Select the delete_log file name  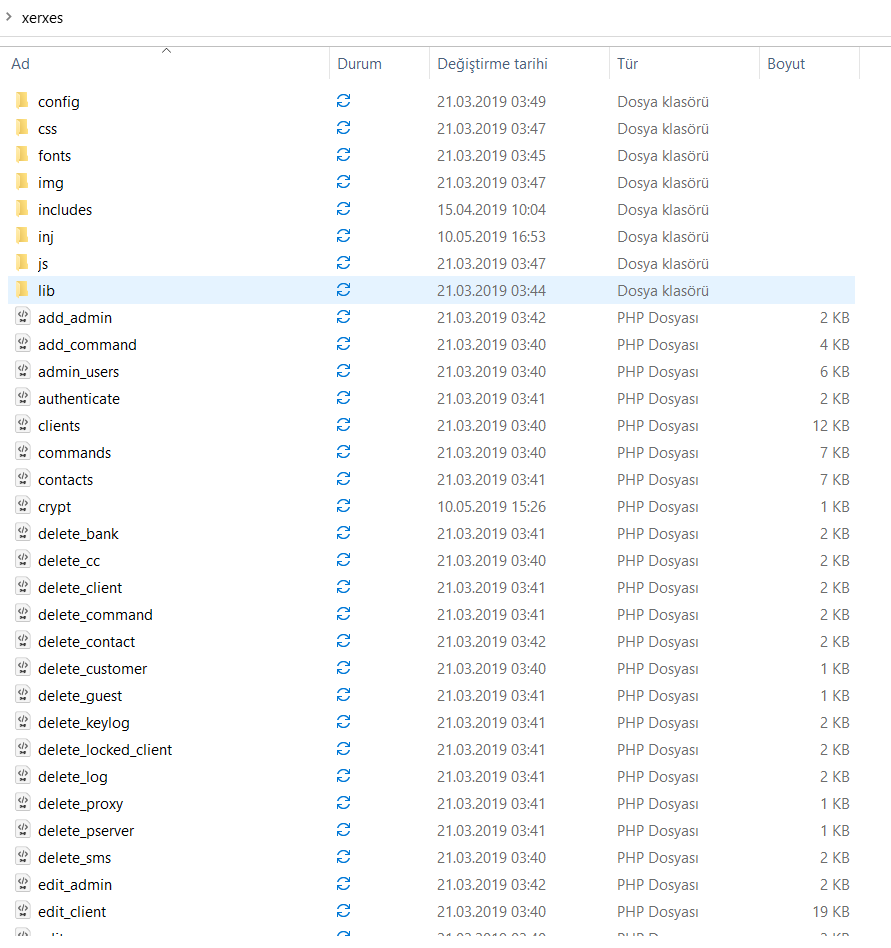pyautogui.click(x=73, y=777)
